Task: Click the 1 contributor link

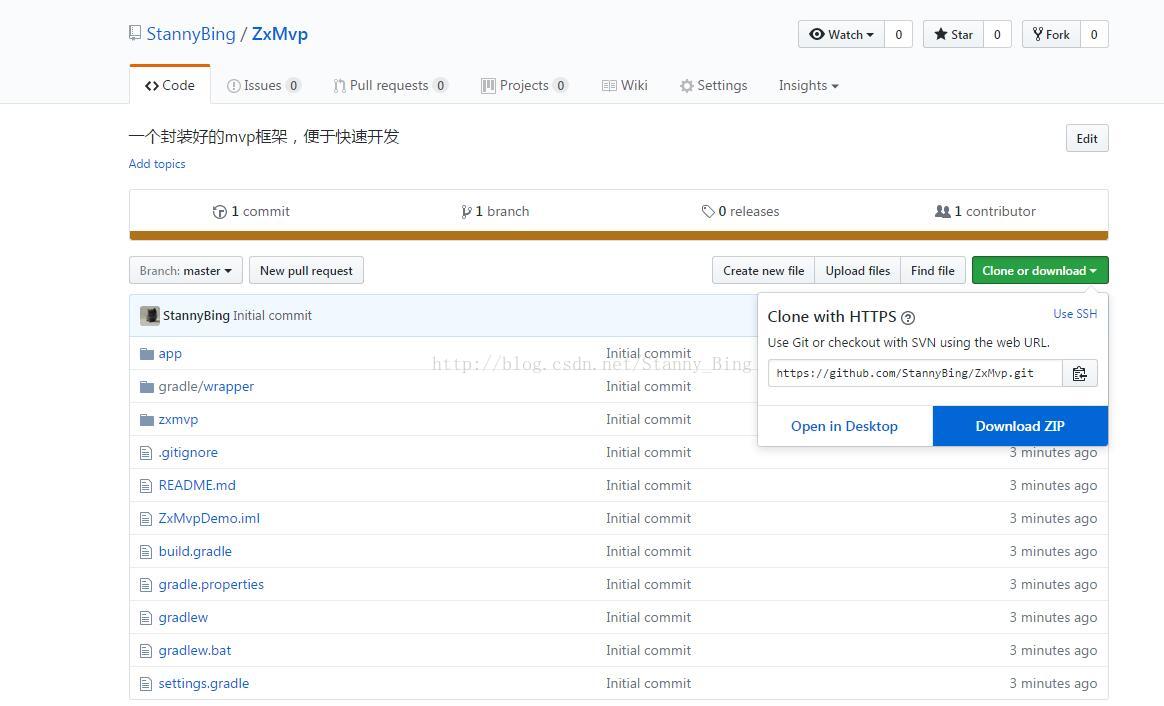Action: point(985,212)
